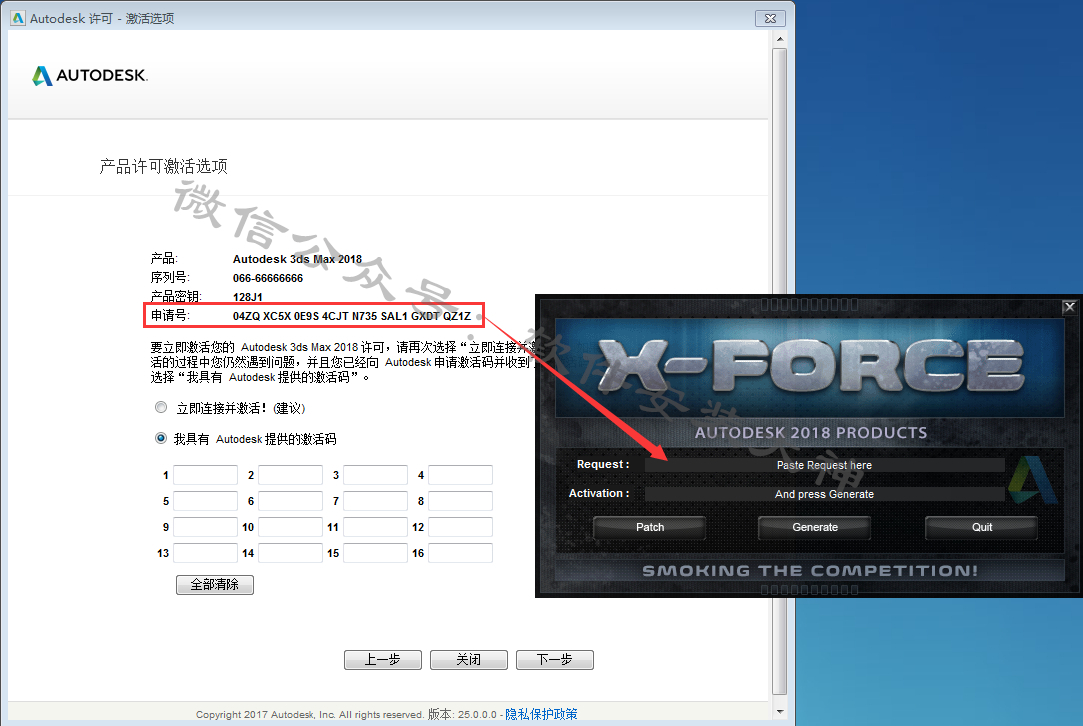Image resolution: width=1083 pixels, height=726 pixels.
Task: Proceed with the 下一步 button
Action: [554, 660]
